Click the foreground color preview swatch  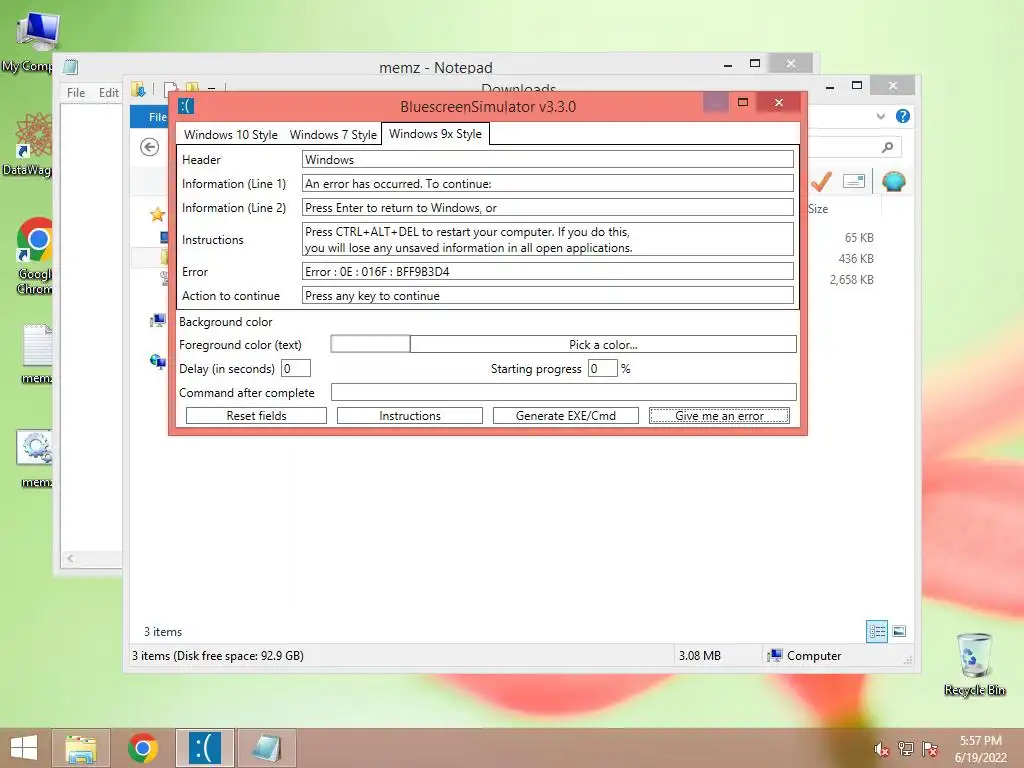(370, 344)
